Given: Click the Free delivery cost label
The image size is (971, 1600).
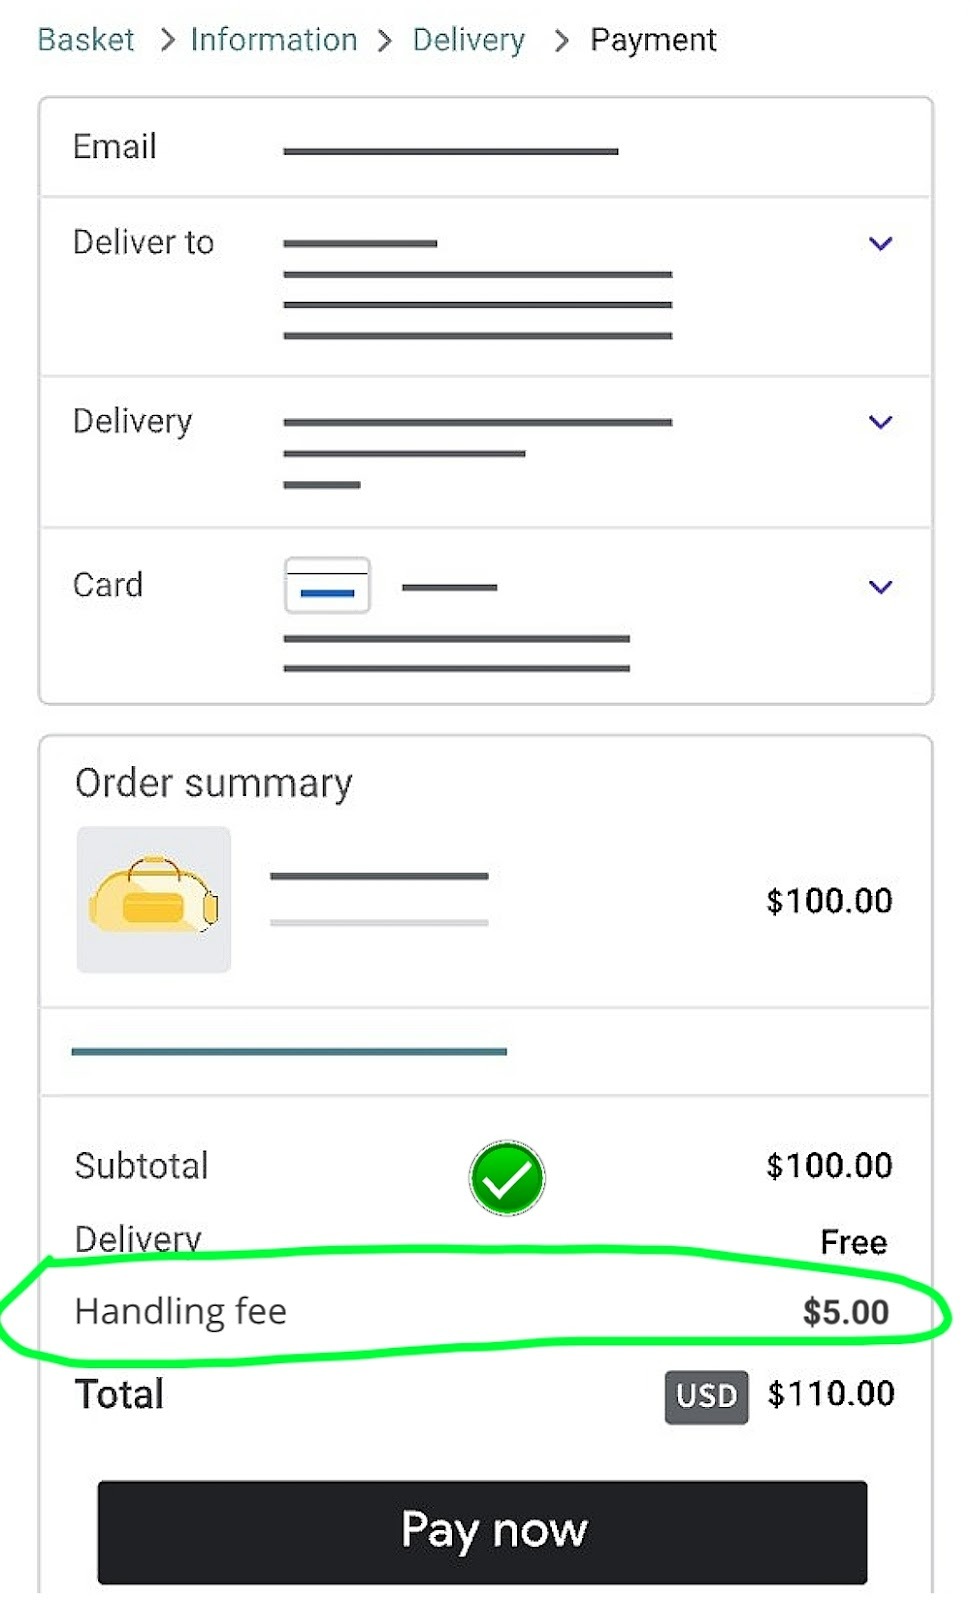Looking at the screenshot, I should click(853, 1242).
